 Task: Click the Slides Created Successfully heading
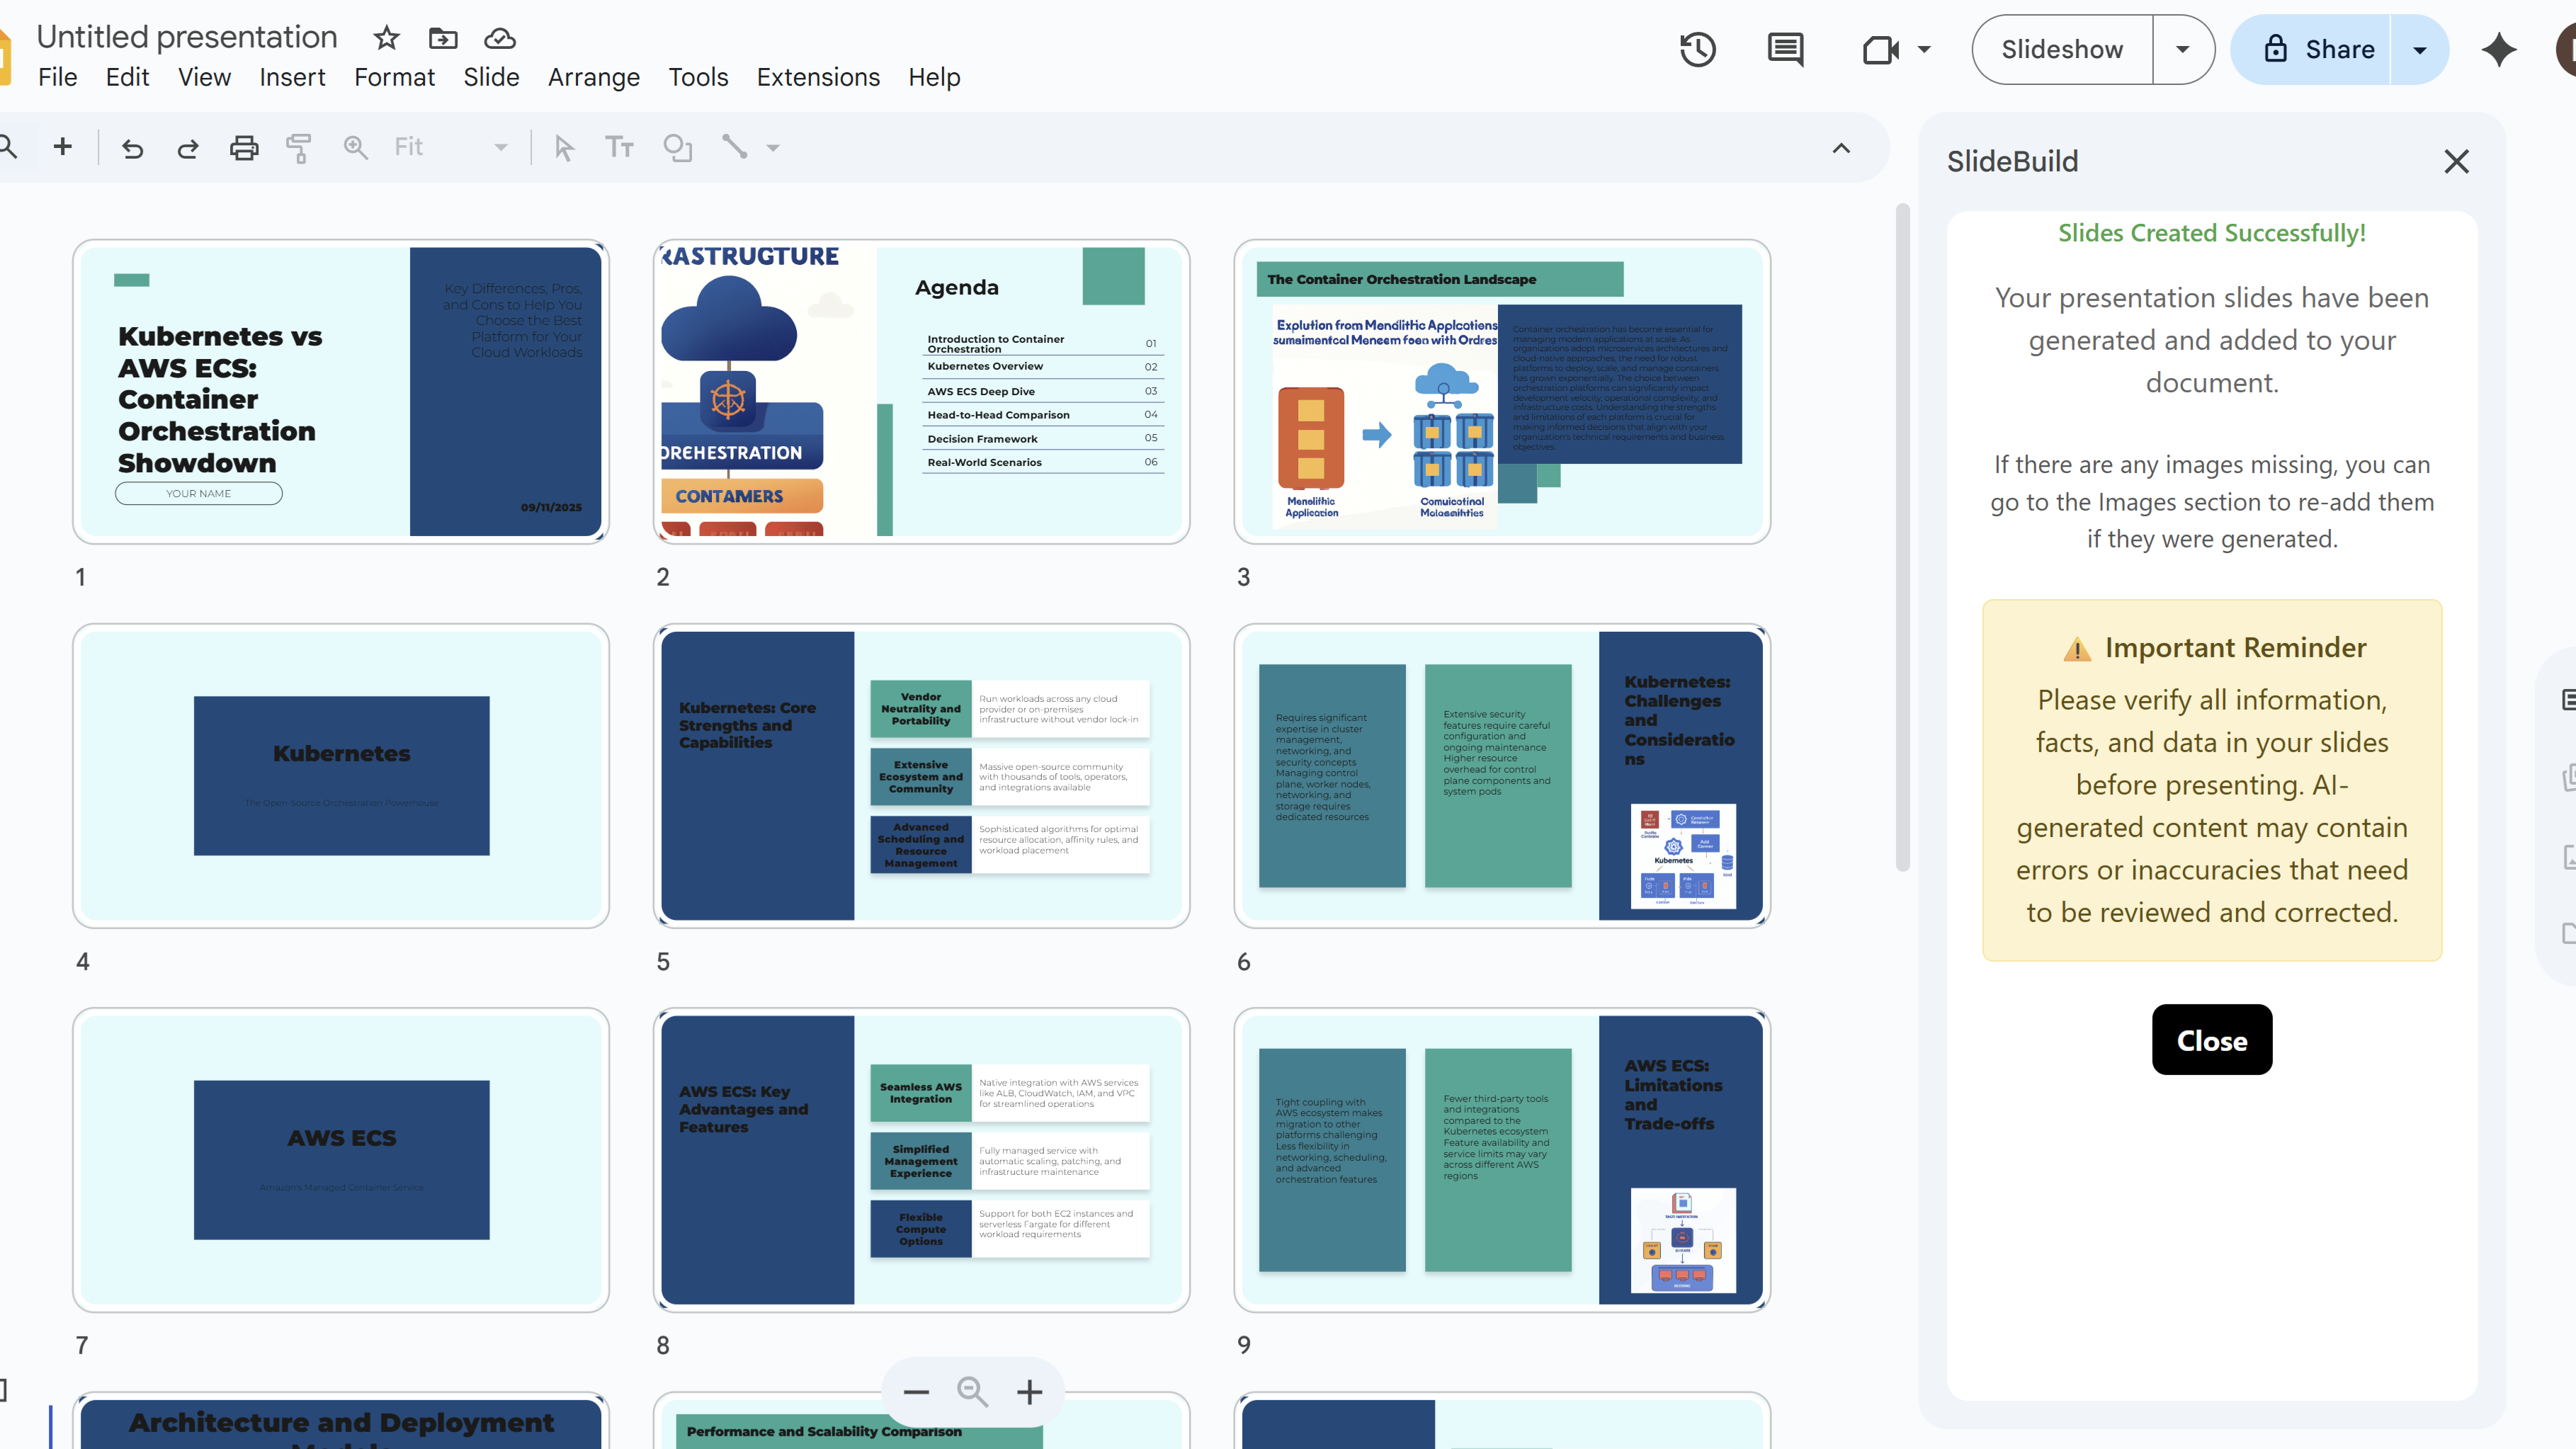(2211, 233)
